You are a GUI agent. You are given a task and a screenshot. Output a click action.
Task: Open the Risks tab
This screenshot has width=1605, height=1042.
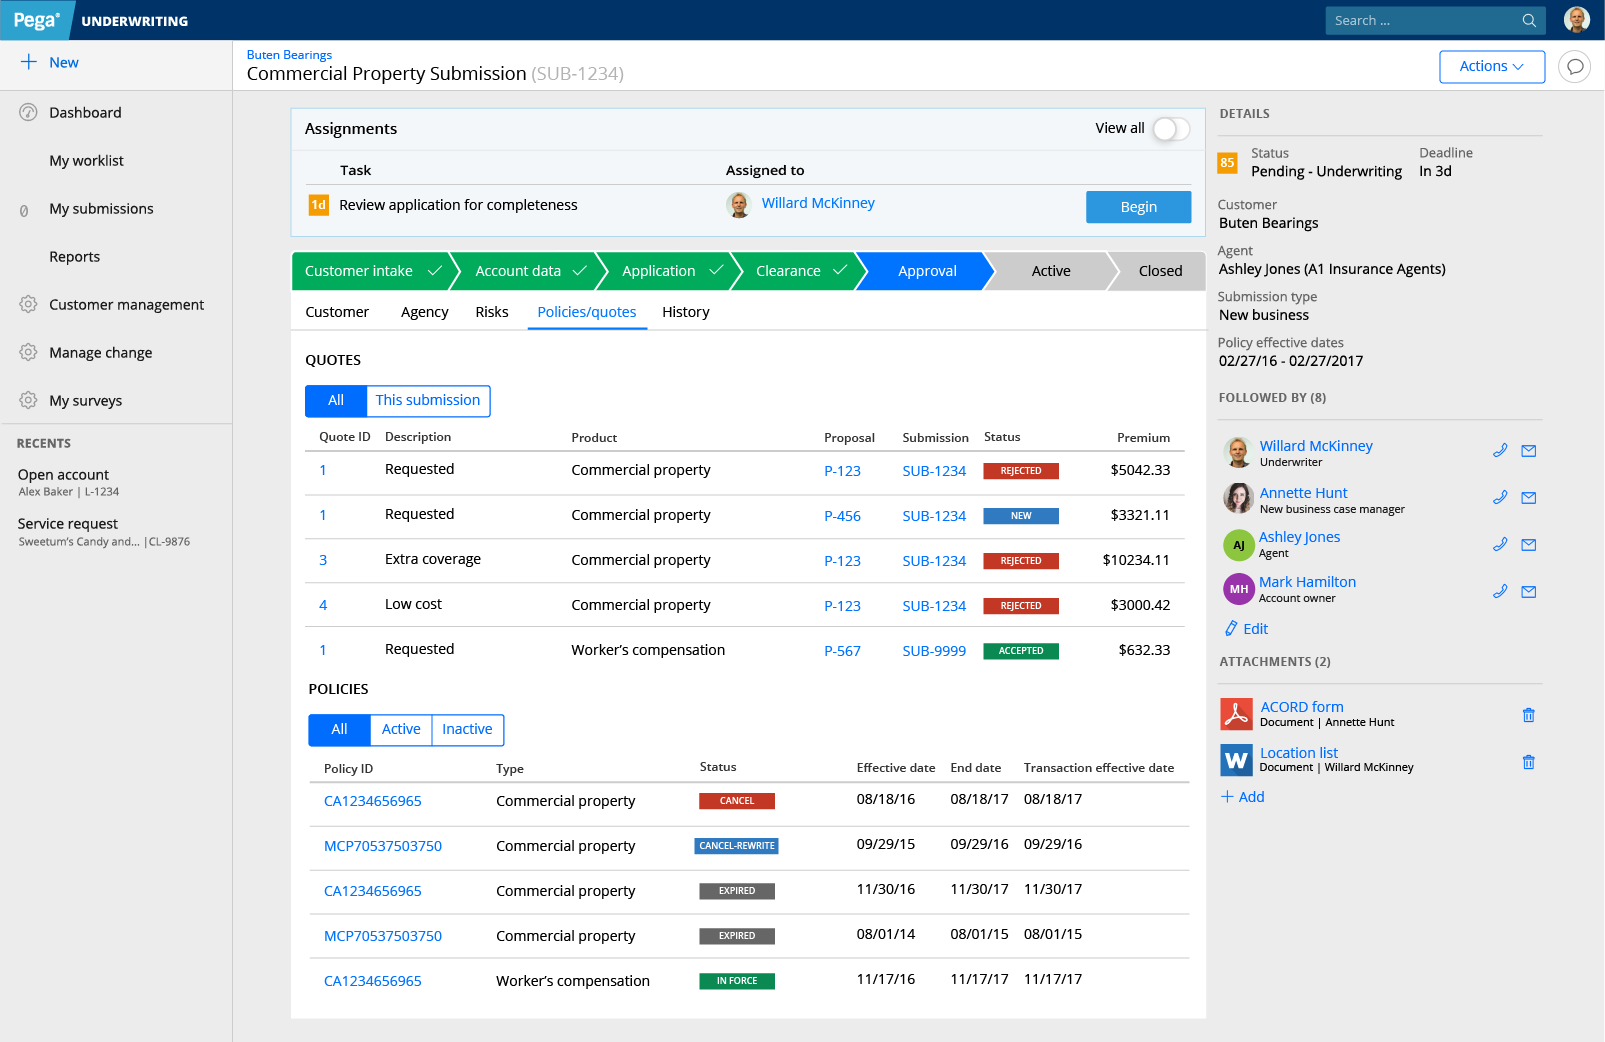pos(491,312)
